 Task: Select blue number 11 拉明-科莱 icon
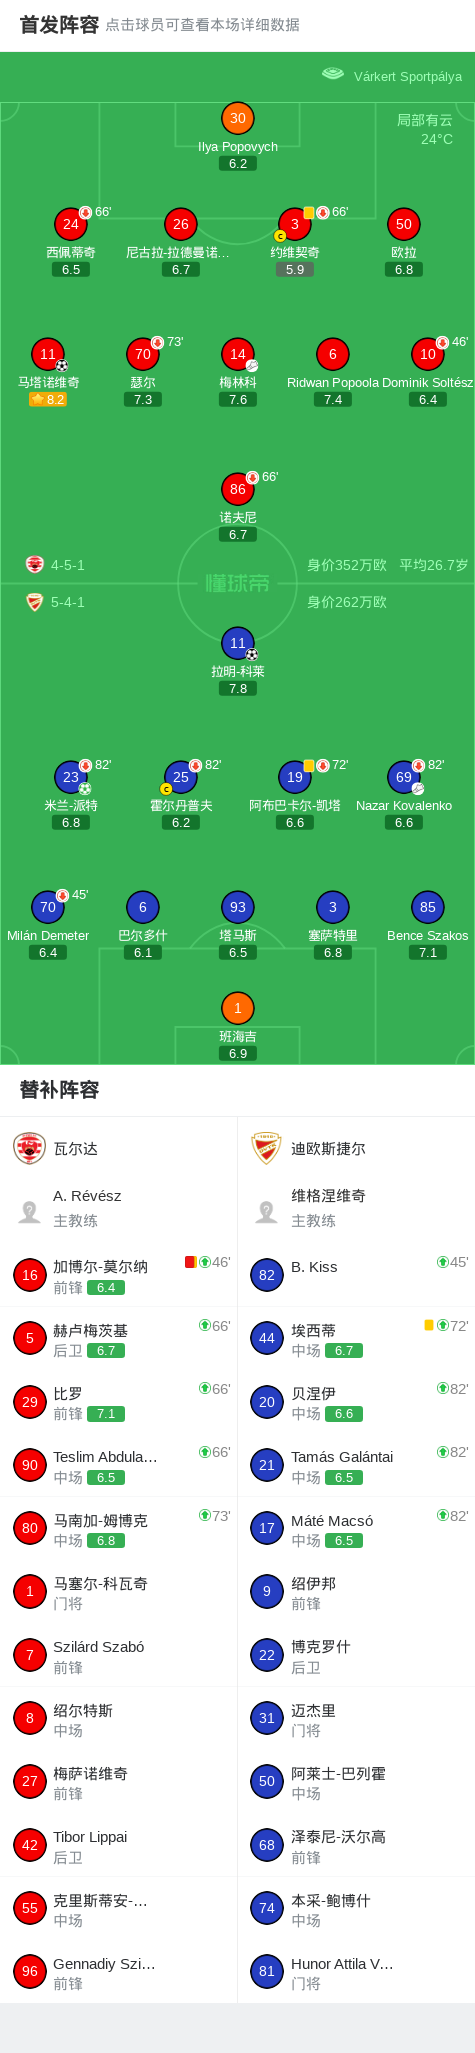238,643
